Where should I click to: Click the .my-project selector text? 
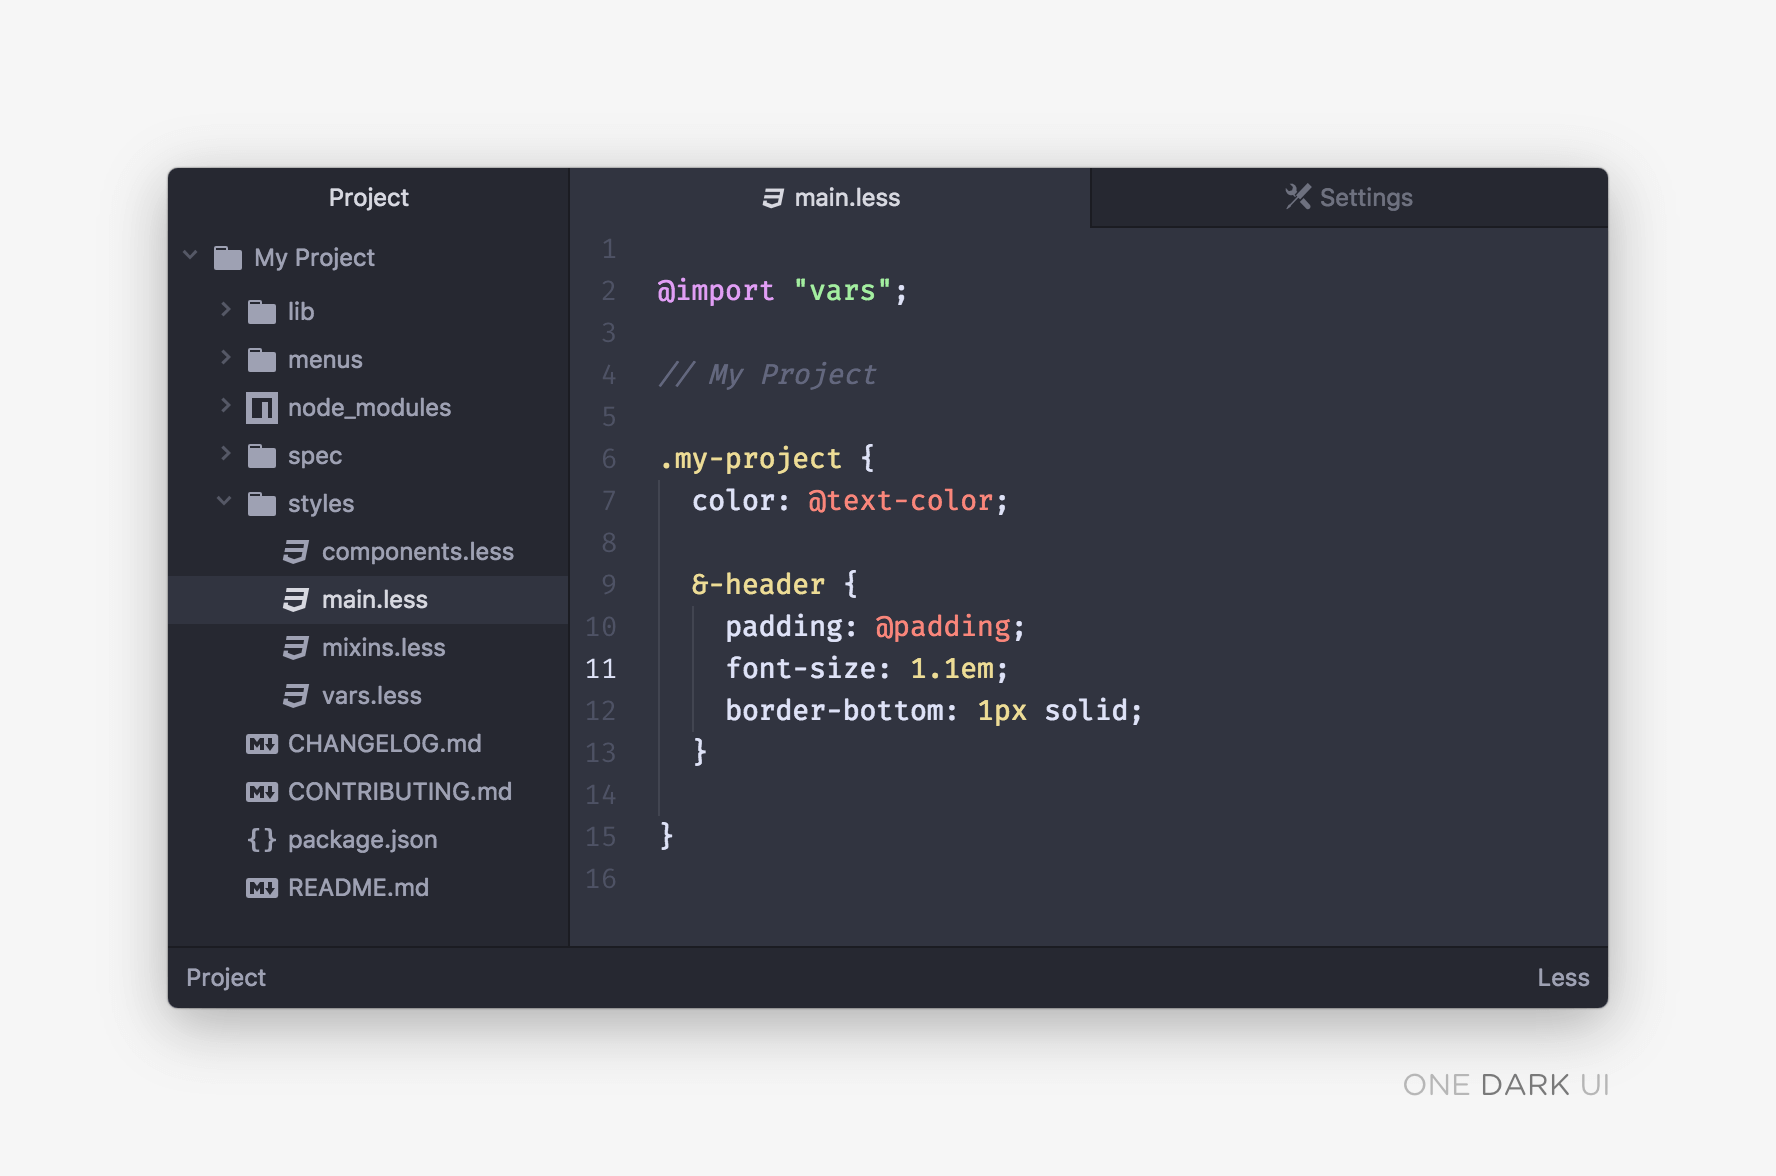750,460
